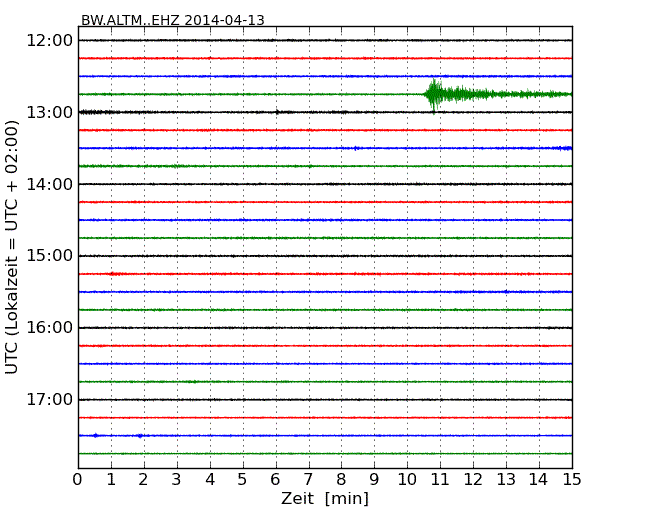Select the 13:00 time tick label

click(49, 112)
